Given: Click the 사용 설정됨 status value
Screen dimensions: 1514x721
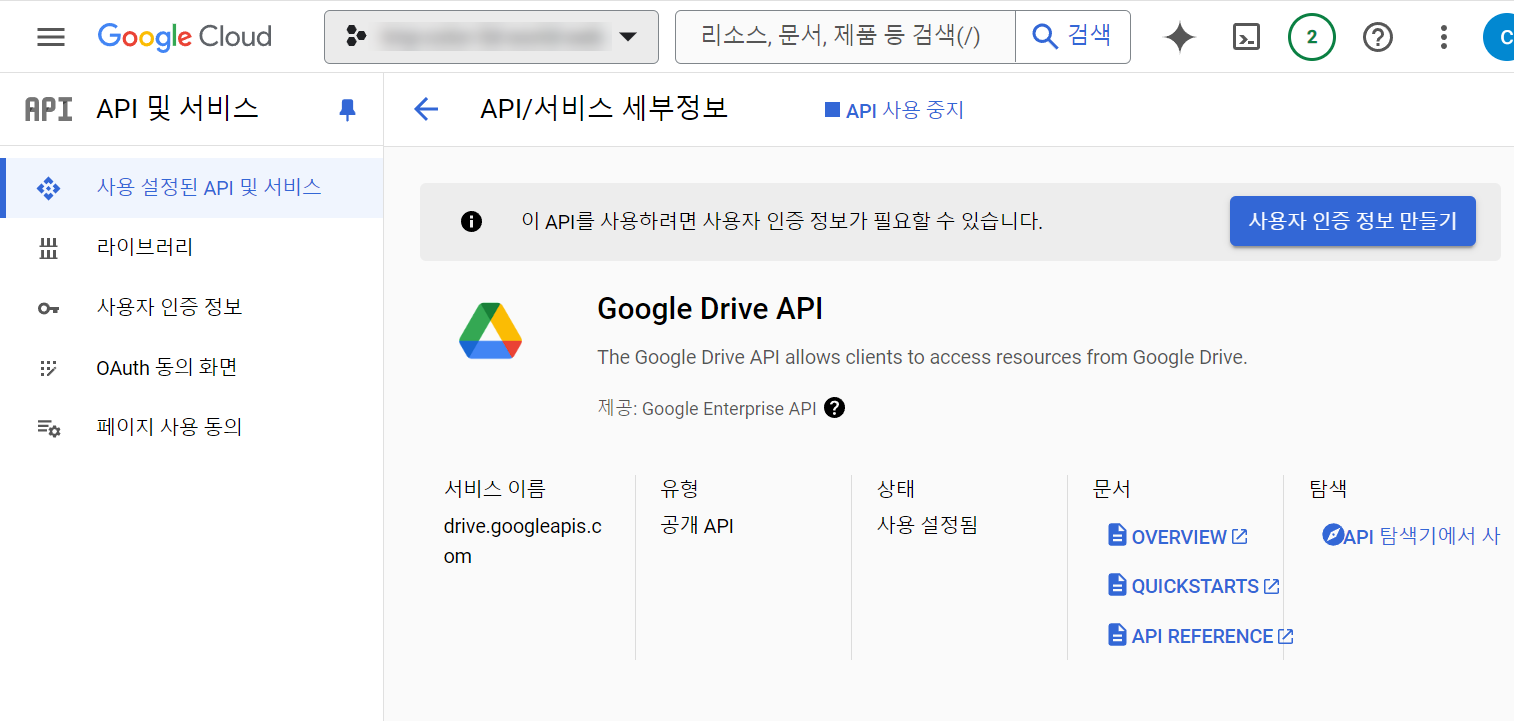Looking at the screenshot, I should (927, 524).
